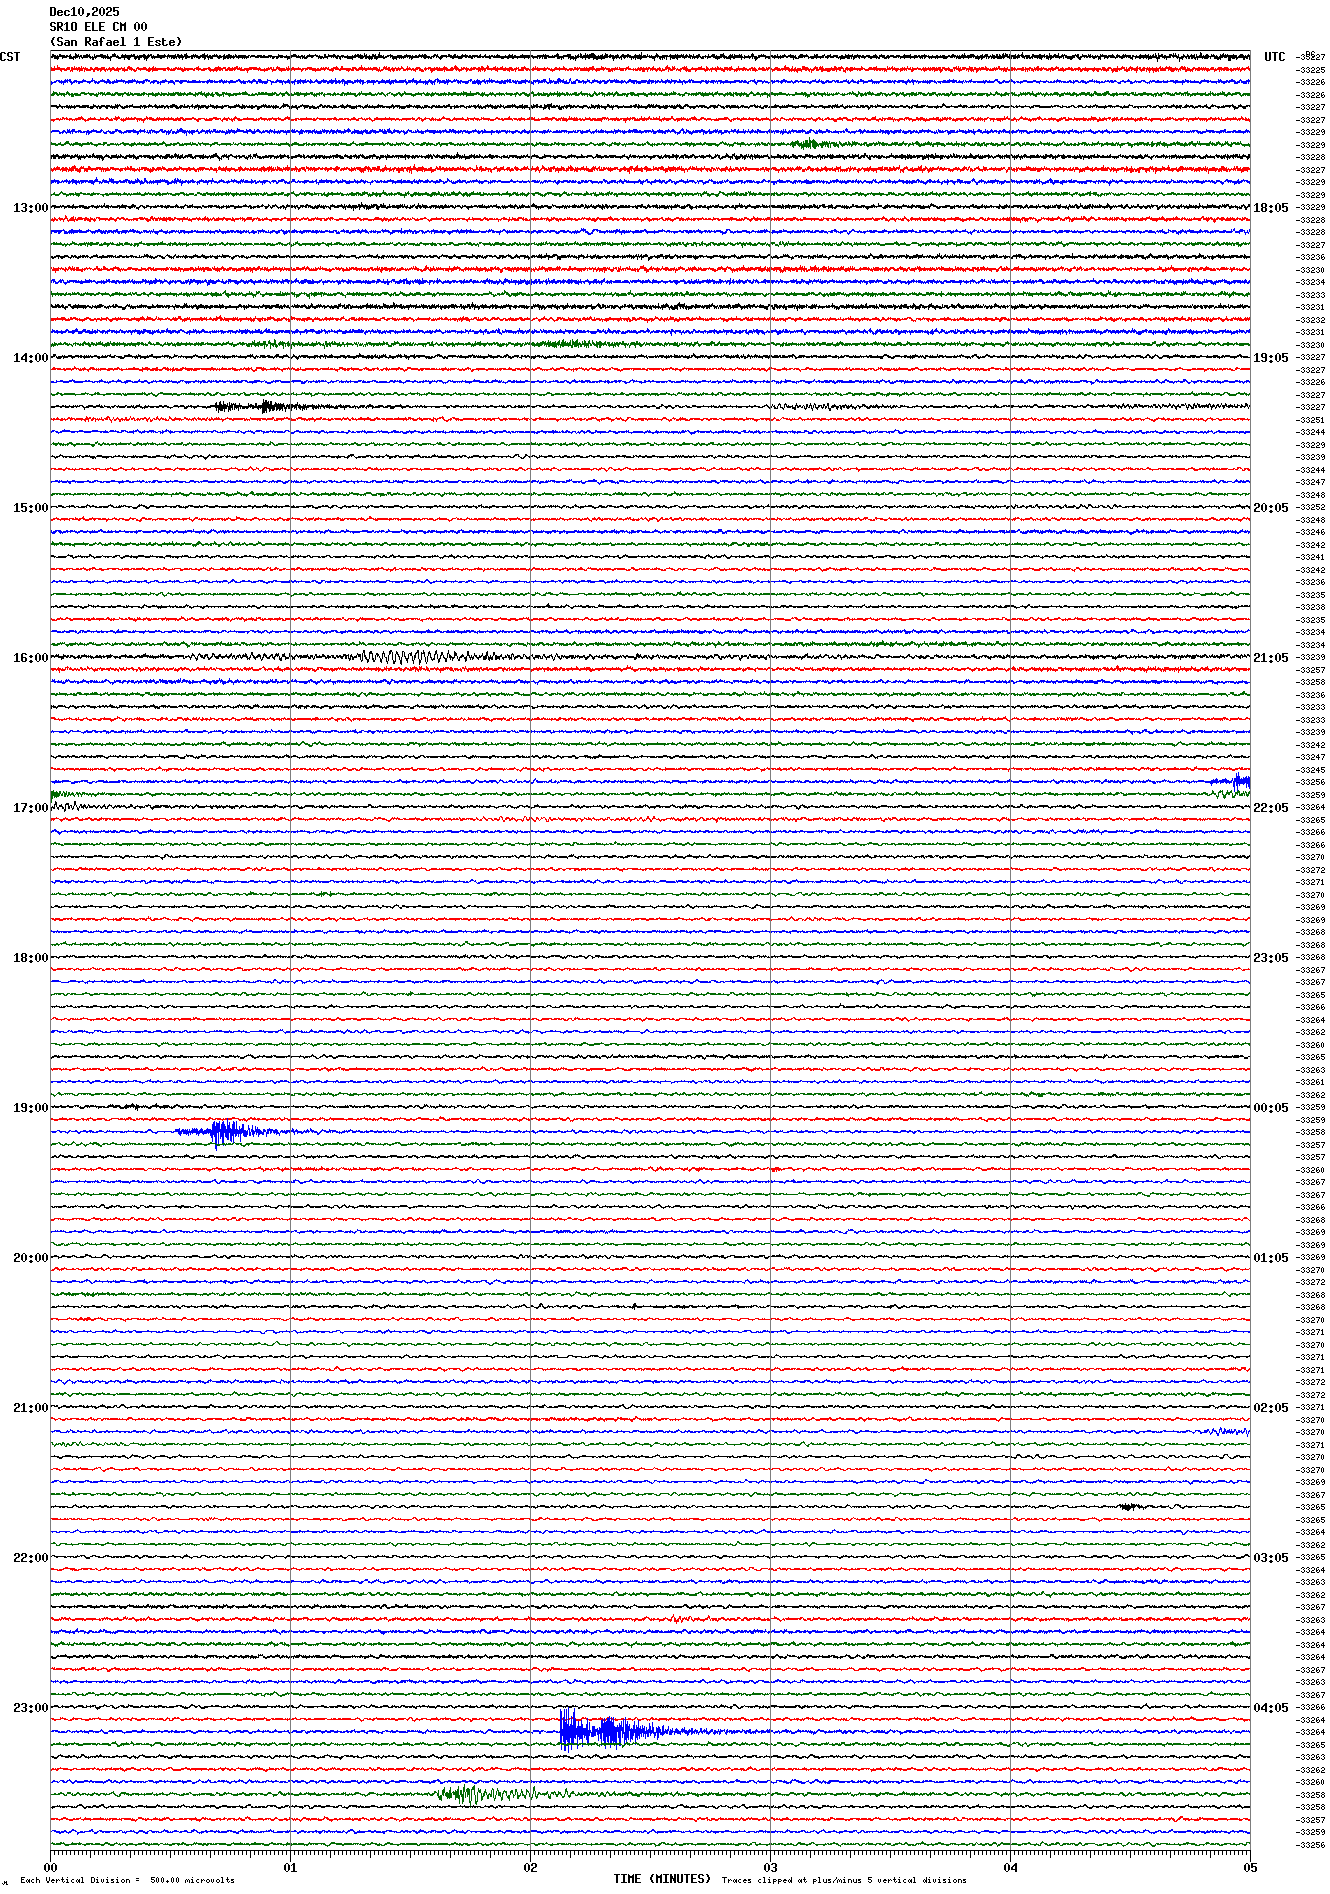
Task: Click the 02 minute tick on the axis
Action: (530, 1867)
